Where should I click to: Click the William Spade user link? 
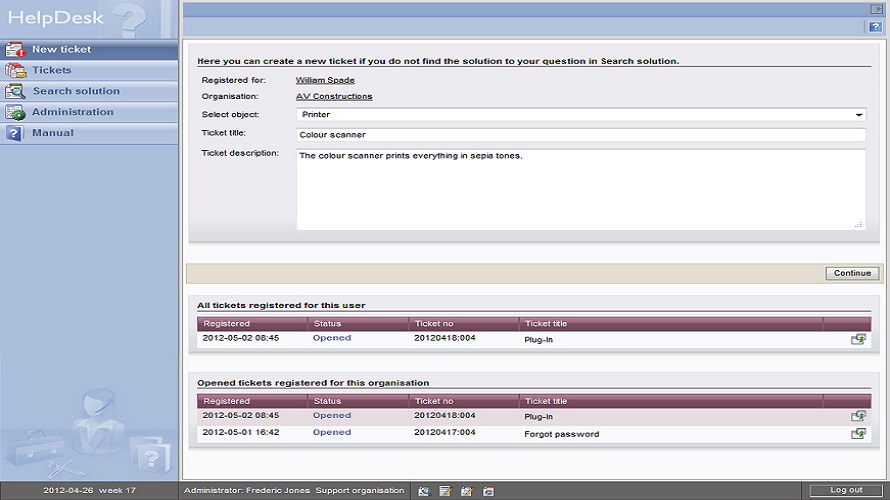[325, 81]
